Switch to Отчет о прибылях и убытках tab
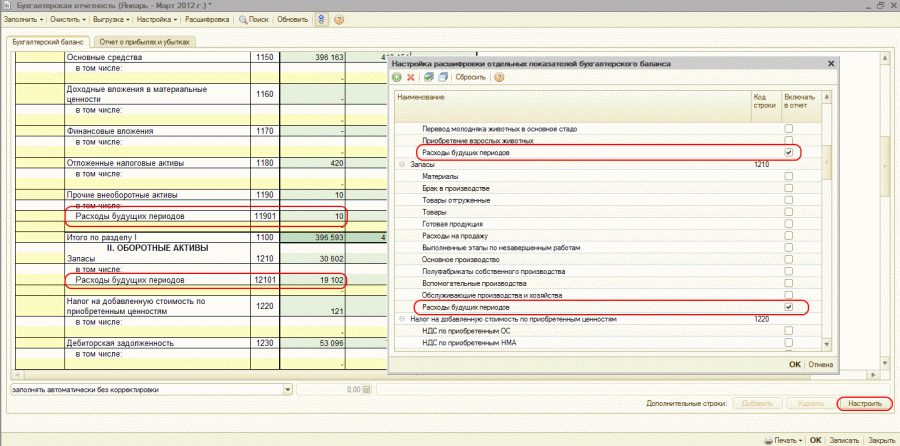900x446 pixels. (x=145, y=42)
